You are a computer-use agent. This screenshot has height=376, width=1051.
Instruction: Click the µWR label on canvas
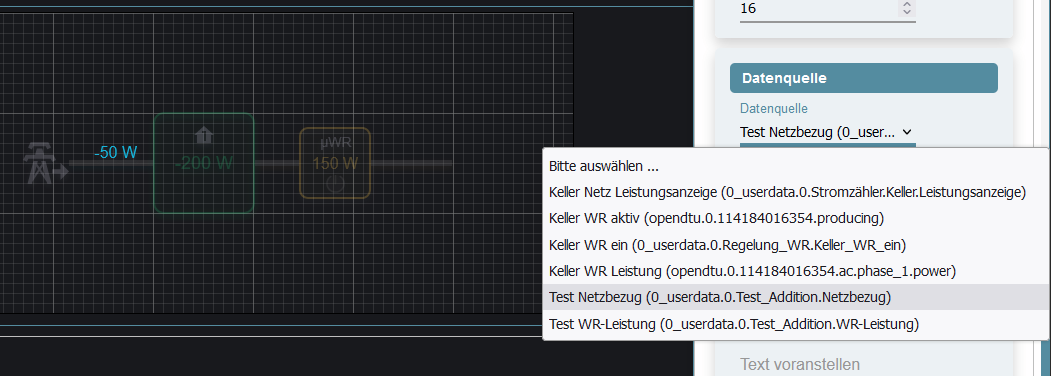[x=336, y=142]
